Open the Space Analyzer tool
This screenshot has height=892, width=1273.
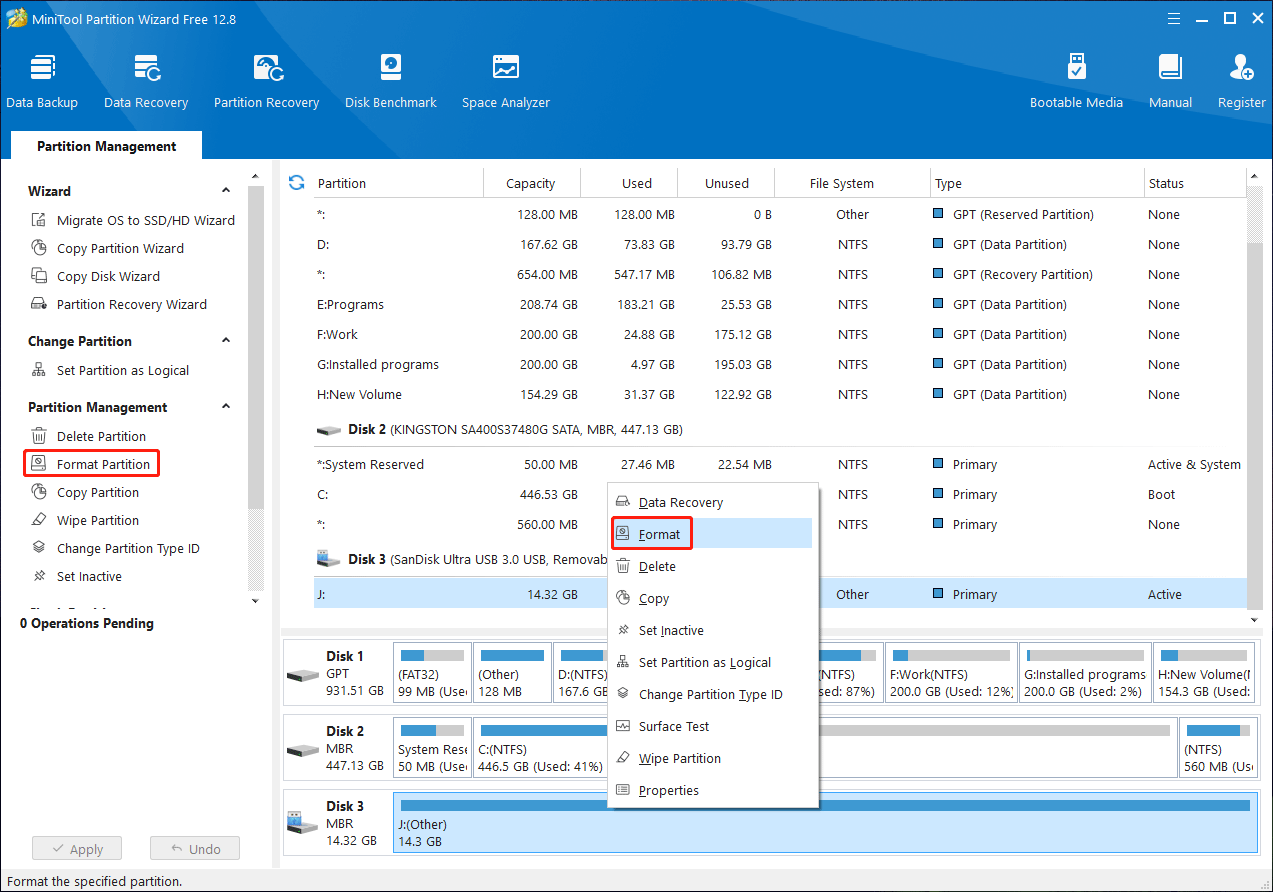point(506,81)
